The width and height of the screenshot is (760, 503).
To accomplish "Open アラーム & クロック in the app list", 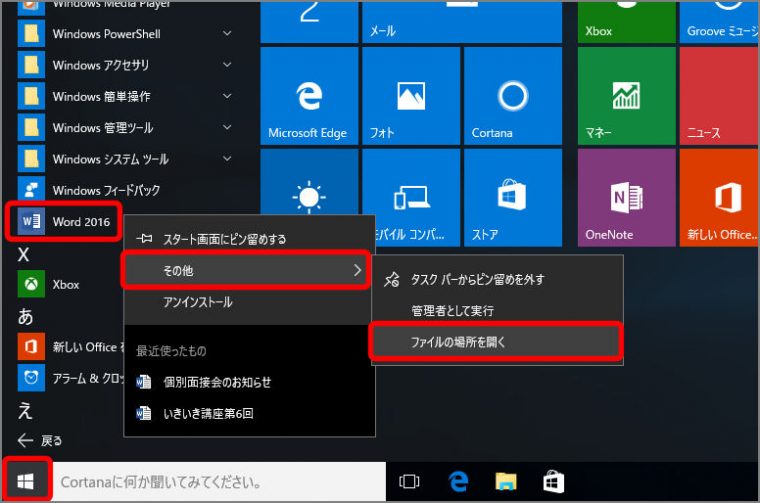I will (x=70, y=378).
